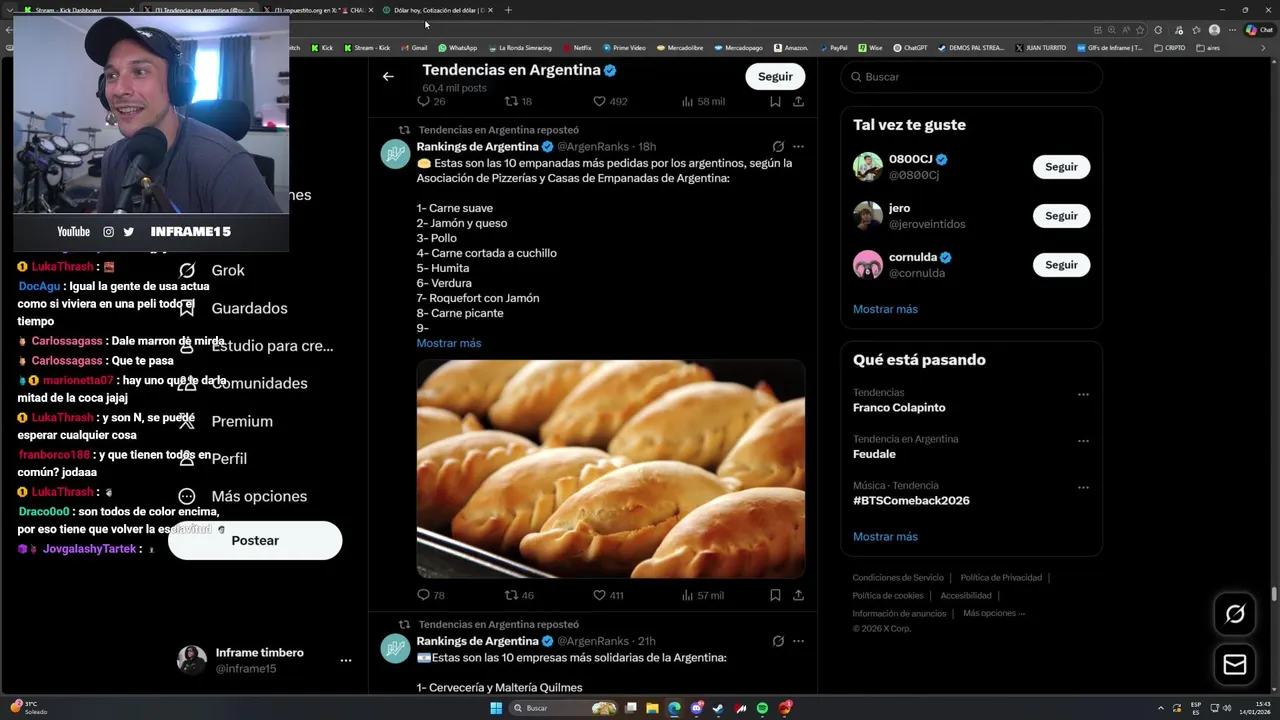
Task: Open the Windows Start menu
Action: click(496, 708)
